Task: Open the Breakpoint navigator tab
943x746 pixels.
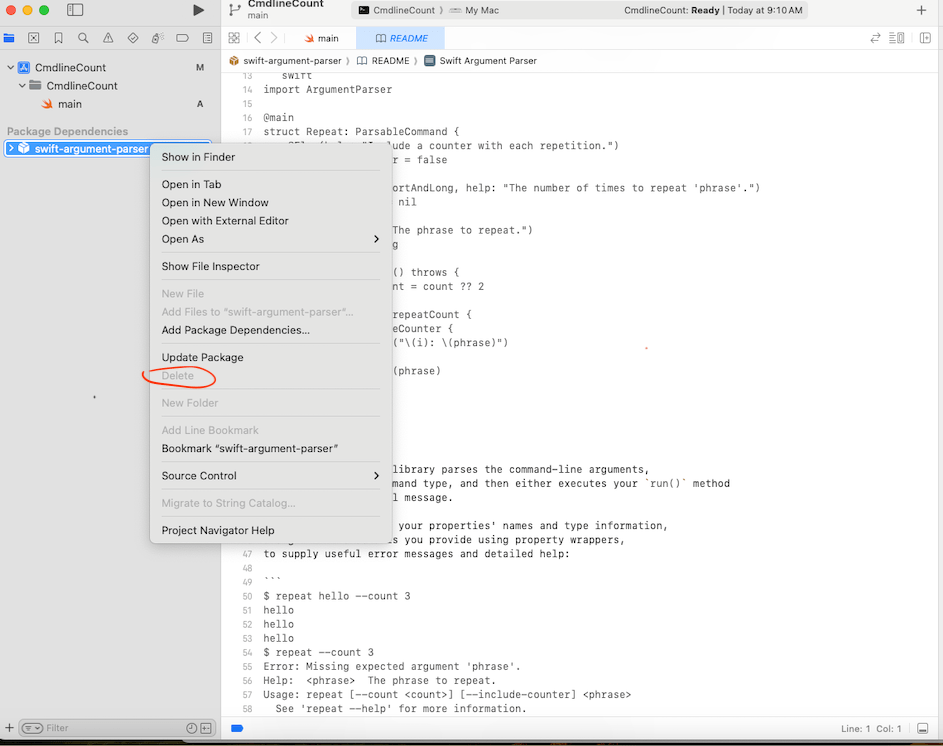Action: (x=182, y=38)
